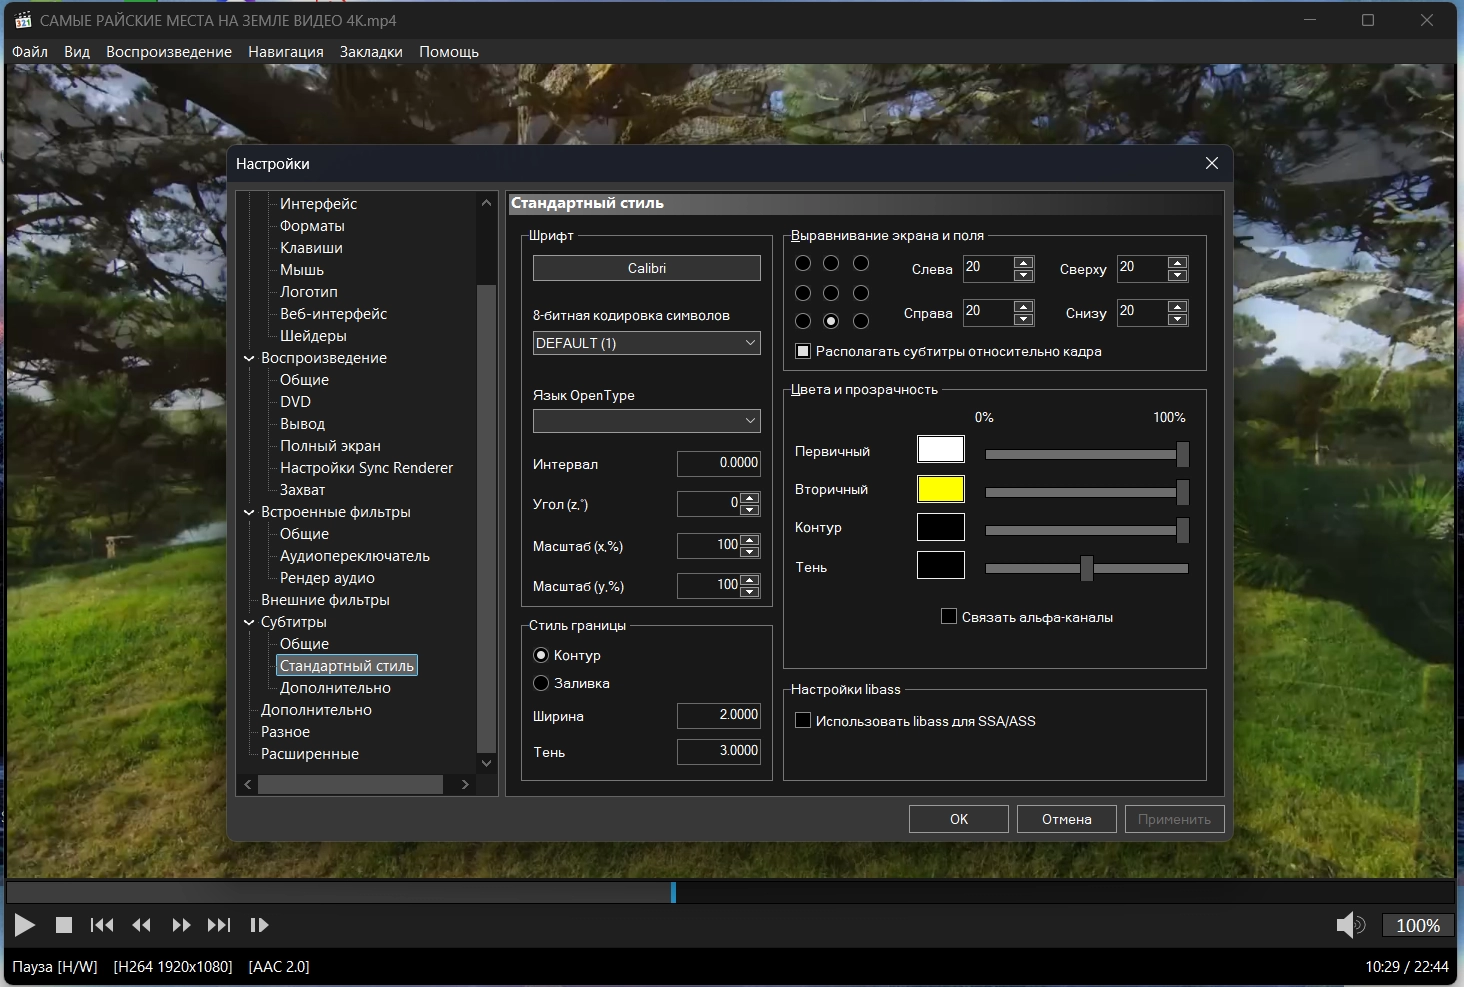This screenshot has width=1464, height=987.
Task: Skip to previous file icon
Action: 102,925
